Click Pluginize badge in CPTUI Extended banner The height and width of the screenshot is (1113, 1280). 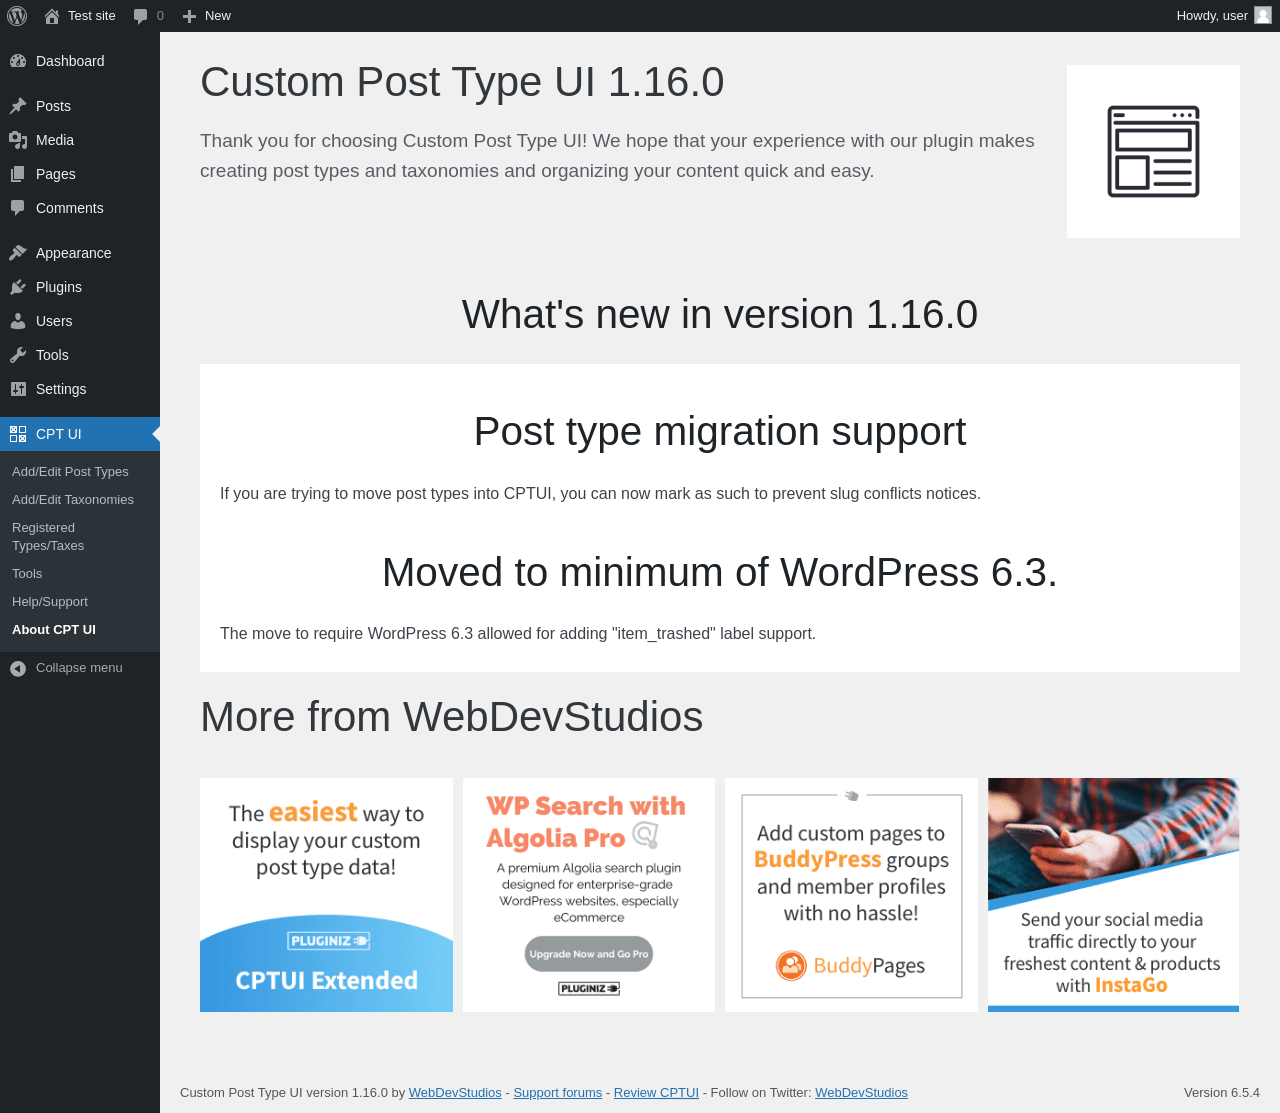(x=329, y=941)
